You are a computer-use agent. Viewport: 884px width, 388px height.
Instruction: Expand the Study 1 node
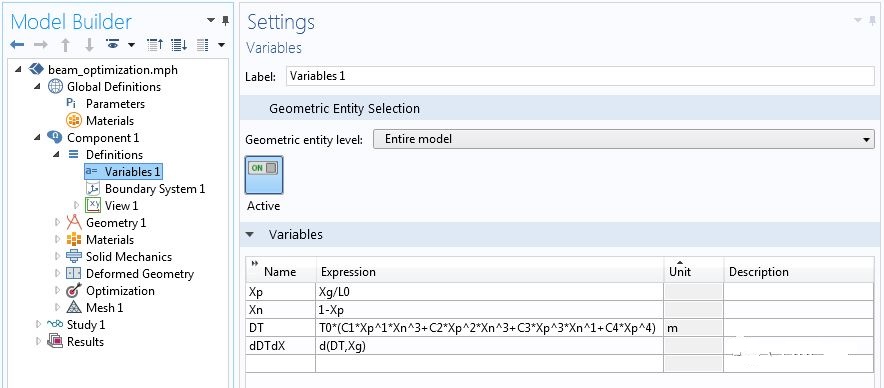(x=38, y=324)
